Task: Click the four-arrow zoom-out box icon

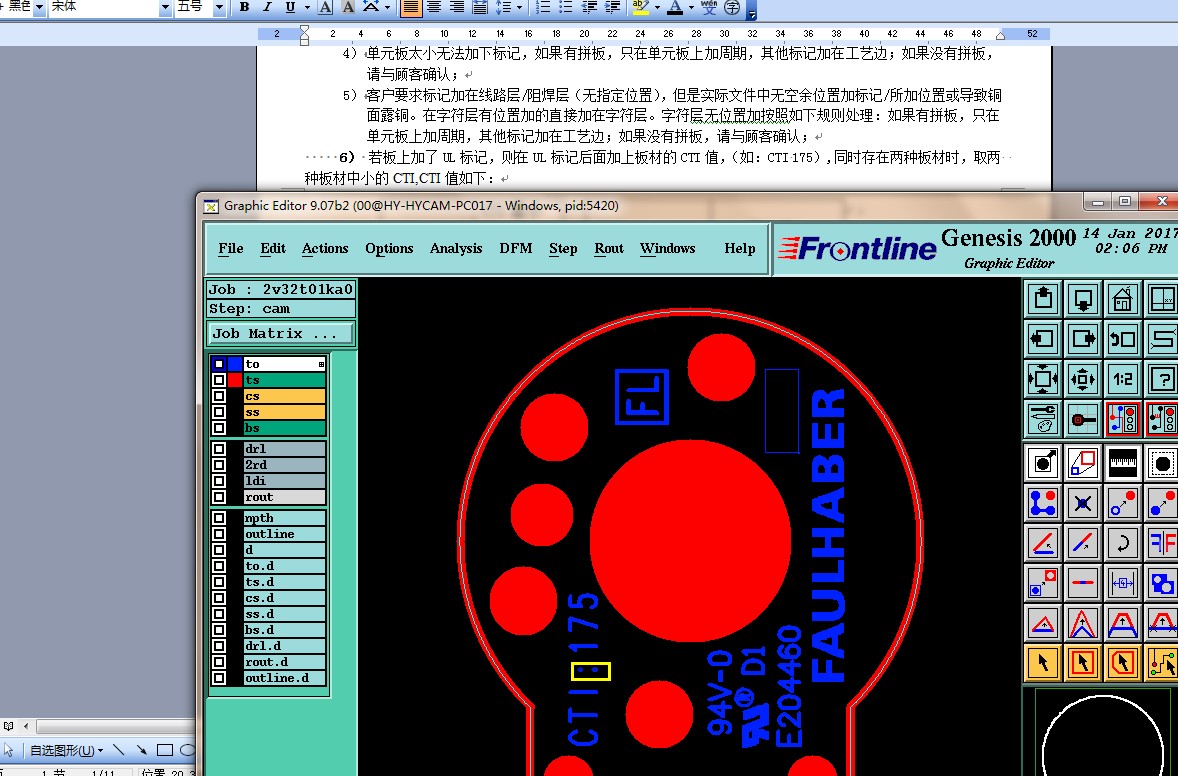Action: click(1043, 379)
